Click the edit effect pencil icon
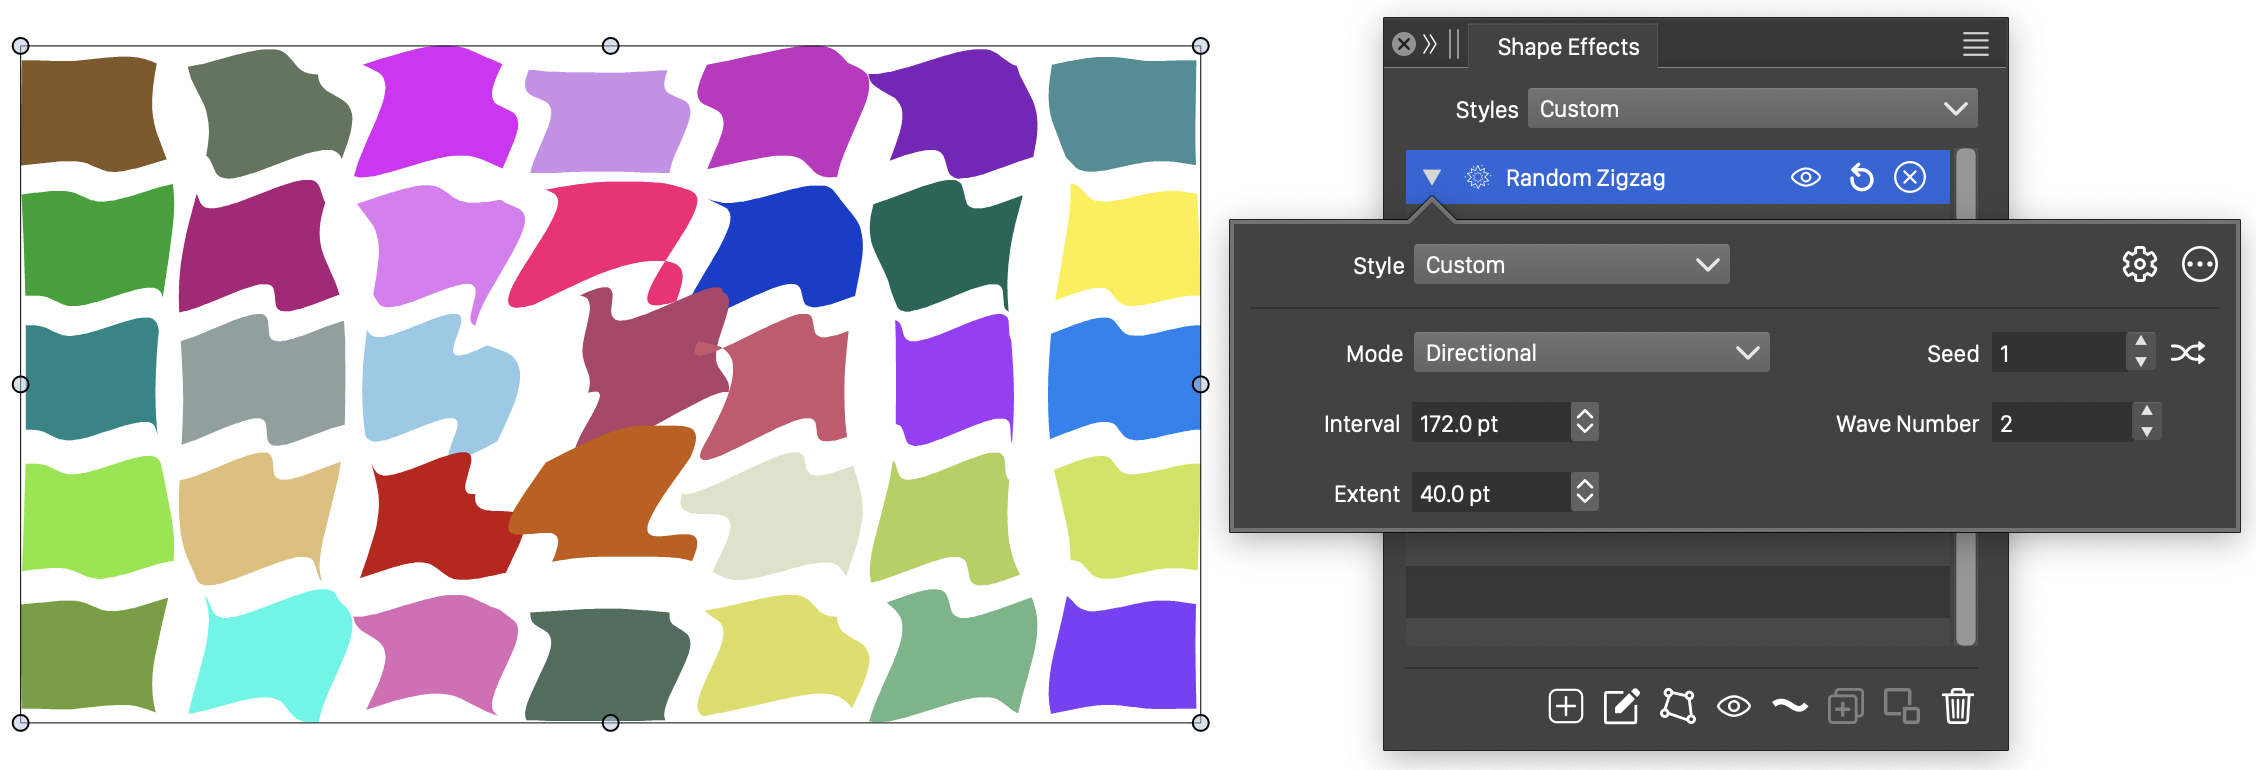The height and width of the screenshot is (770, 2256). pos(1621,706)
